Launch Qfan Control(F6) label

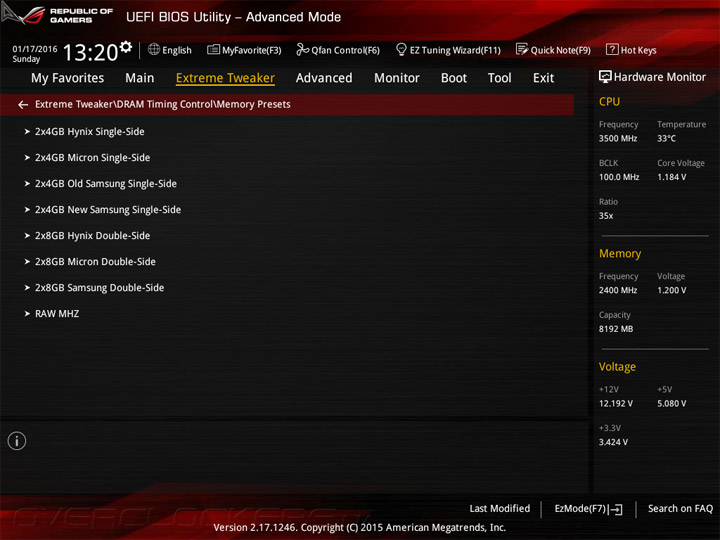(x=346, y=50)
